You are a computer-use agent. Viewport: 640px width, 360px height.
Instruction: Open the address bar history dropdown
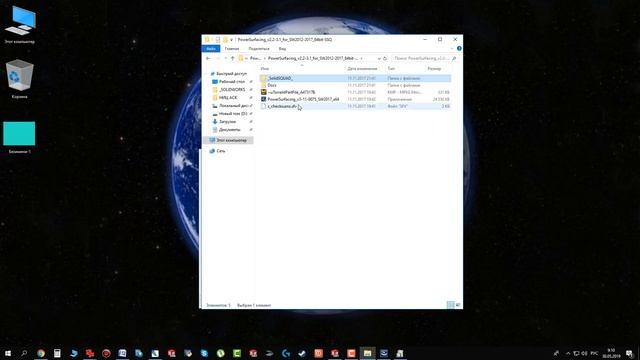point(379,58)
